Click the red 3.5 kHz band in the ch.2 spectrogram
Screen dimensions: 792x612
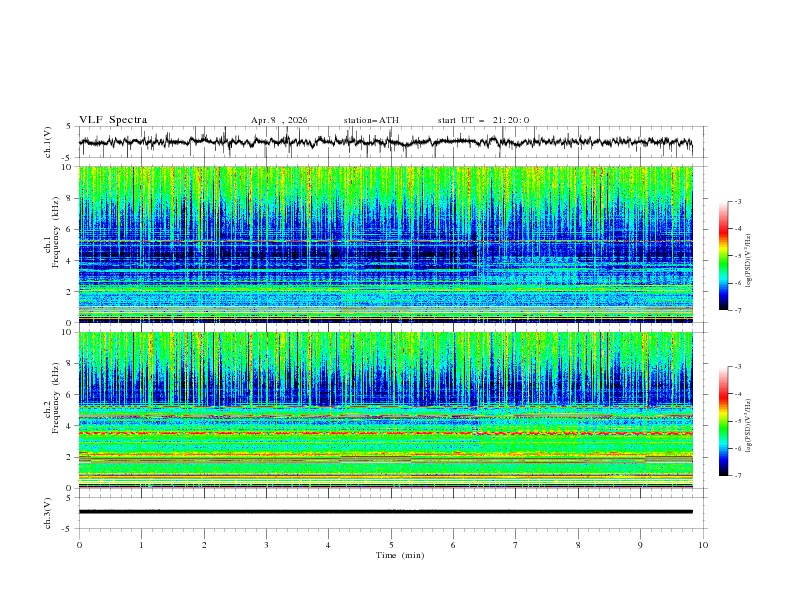[385, 433]
